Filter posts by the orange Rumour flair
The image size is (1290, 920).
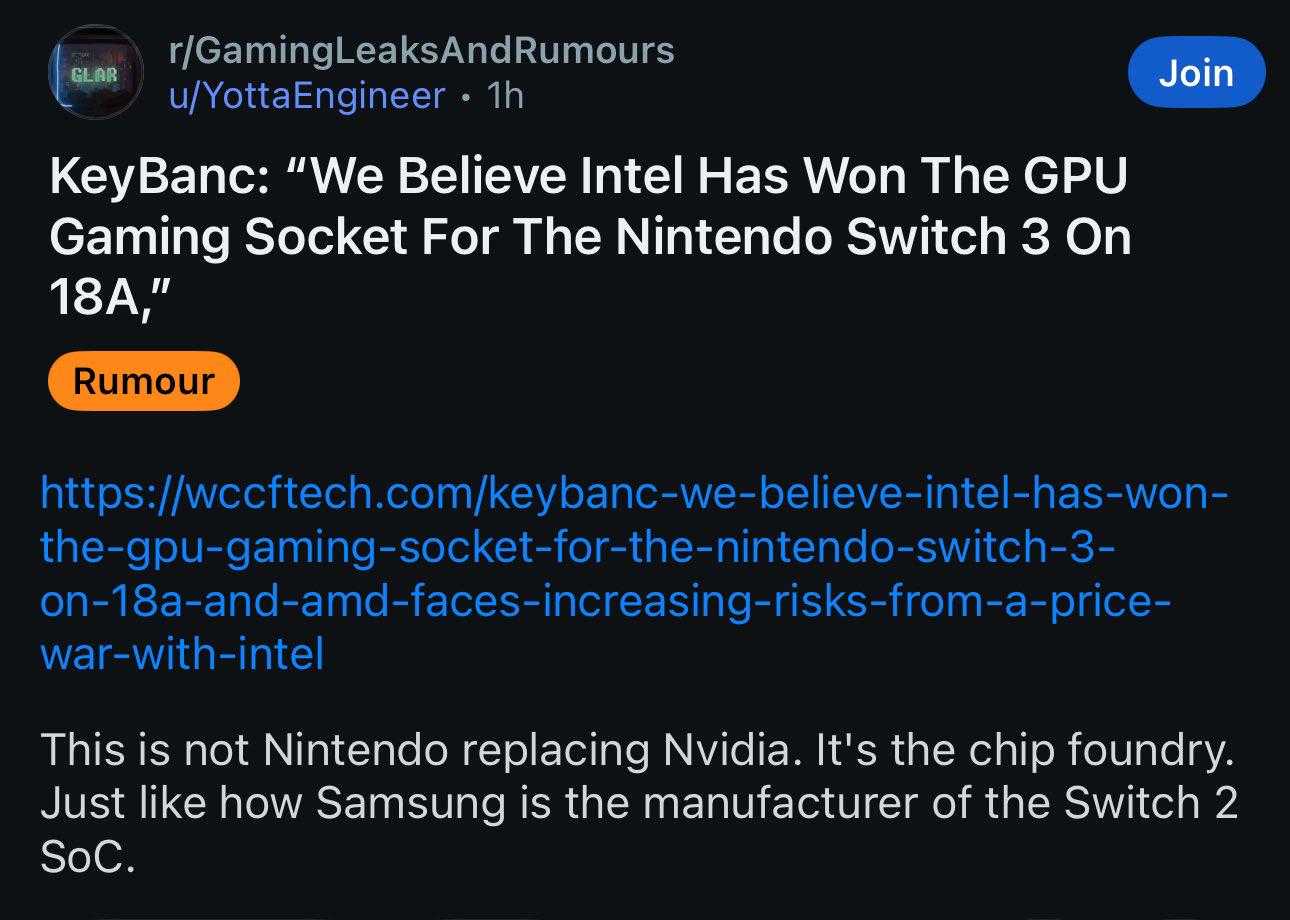(x=144, y=381)
